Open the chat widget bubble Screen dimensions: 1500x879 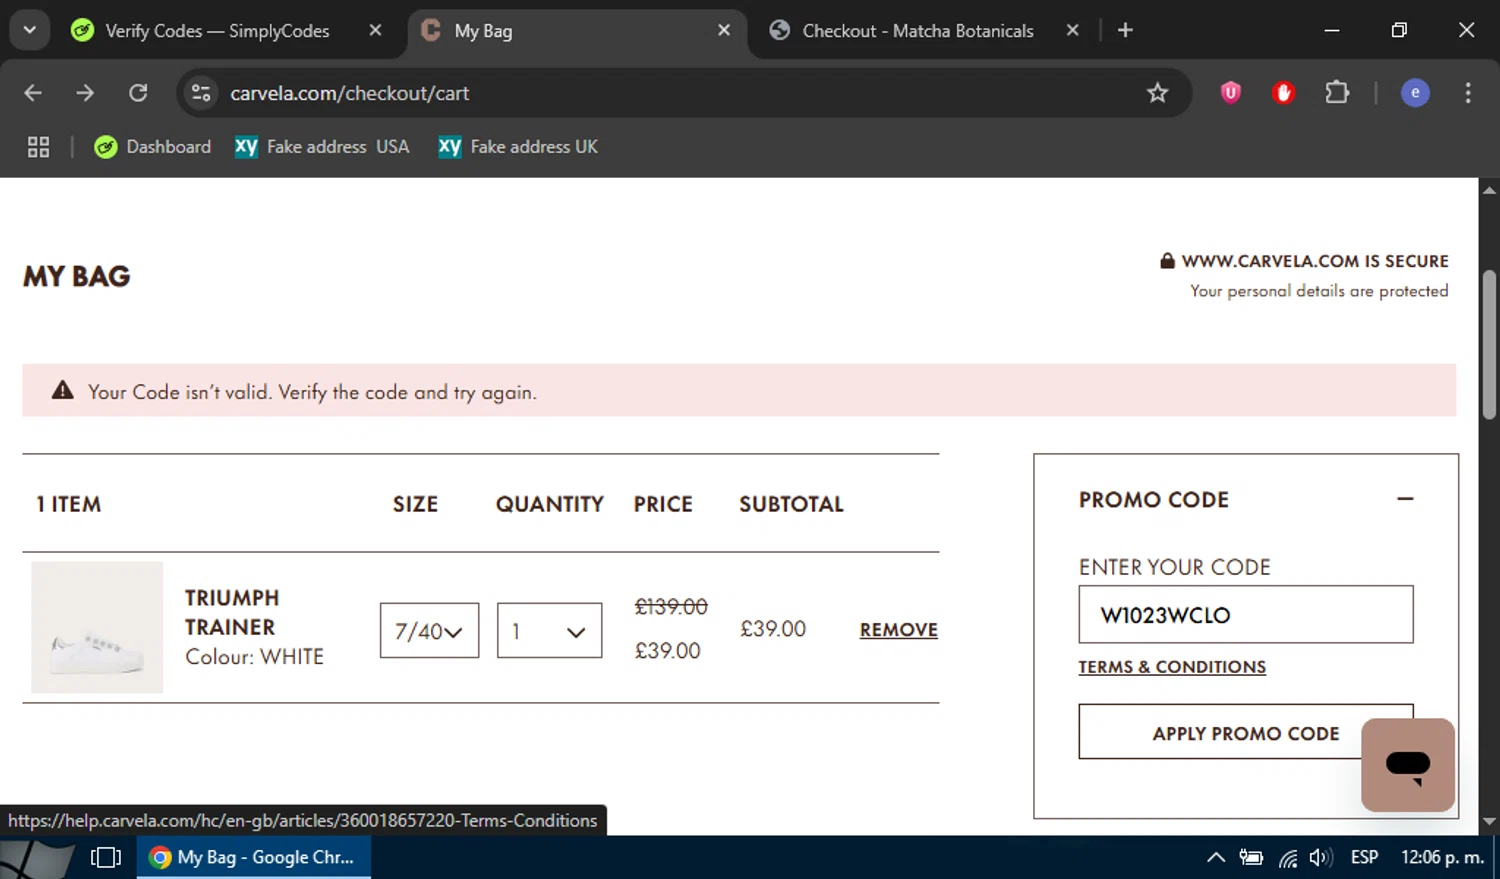pos(1408,765)
